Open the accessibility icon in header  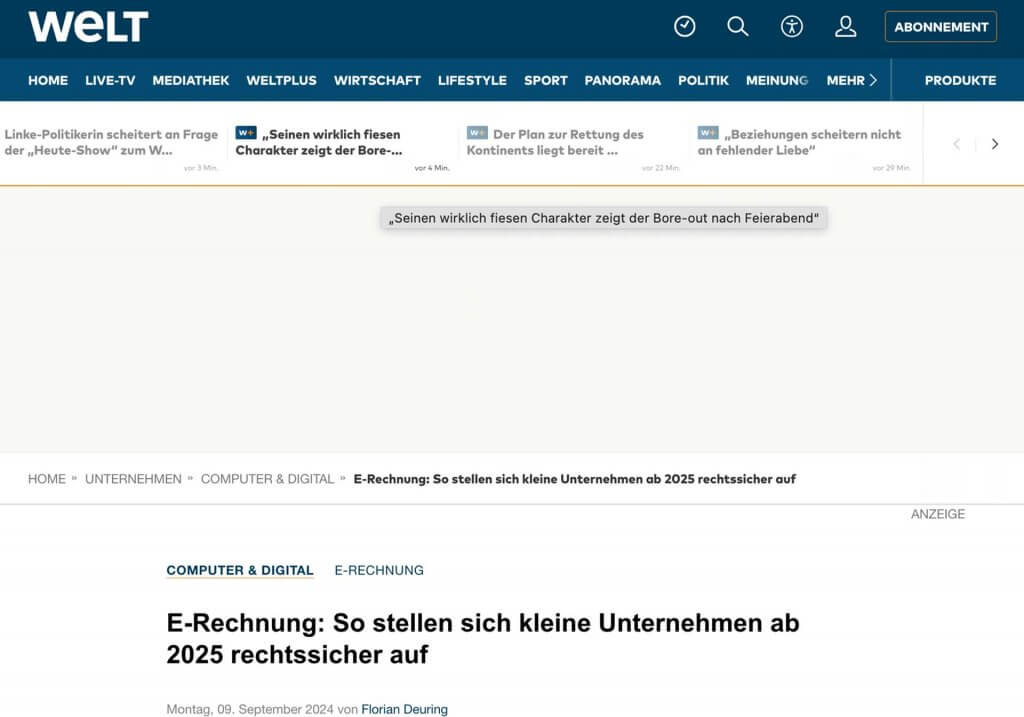[792, 27]
